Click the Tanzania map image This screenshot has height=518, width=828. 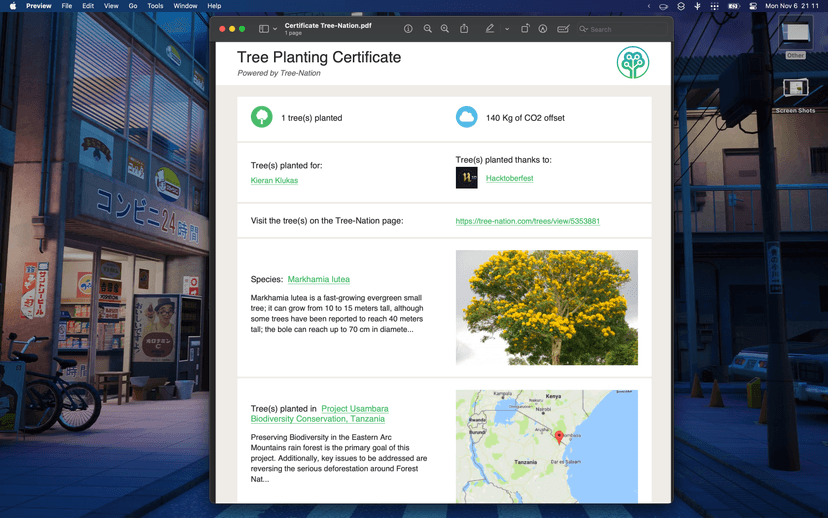(547, 446)
